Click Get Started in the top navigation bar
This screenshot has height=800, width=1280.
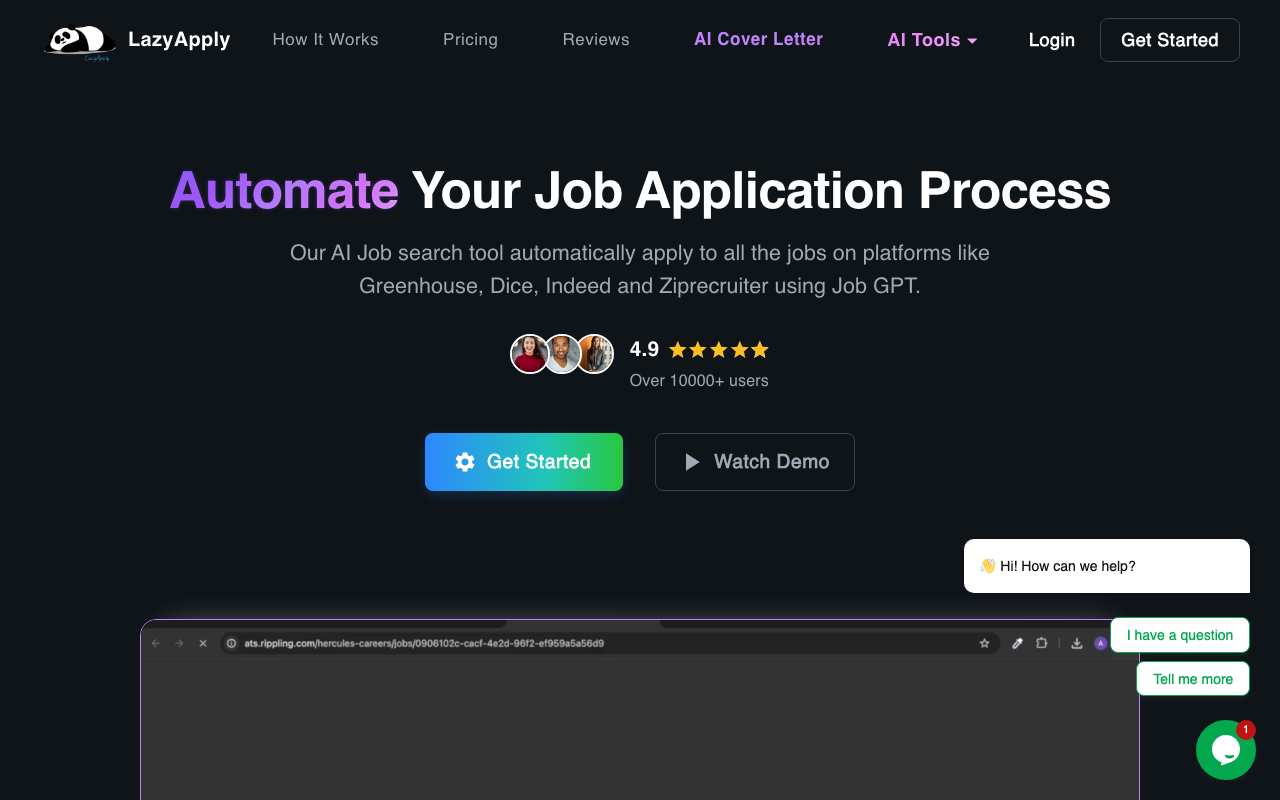[1169, 40]
